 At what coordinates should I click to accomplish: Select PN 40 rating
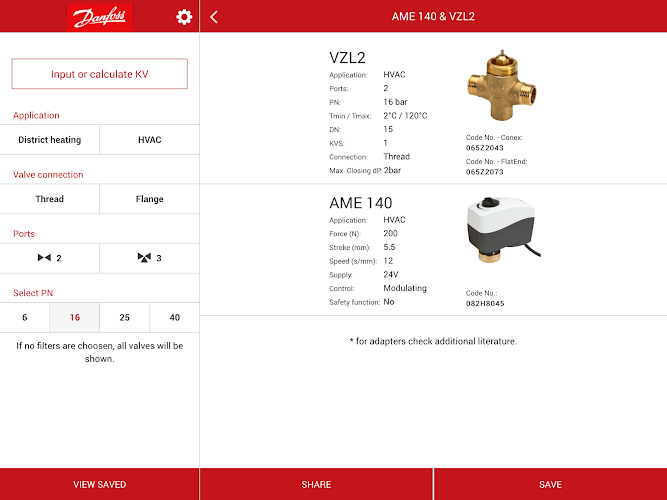coord(174,317)
